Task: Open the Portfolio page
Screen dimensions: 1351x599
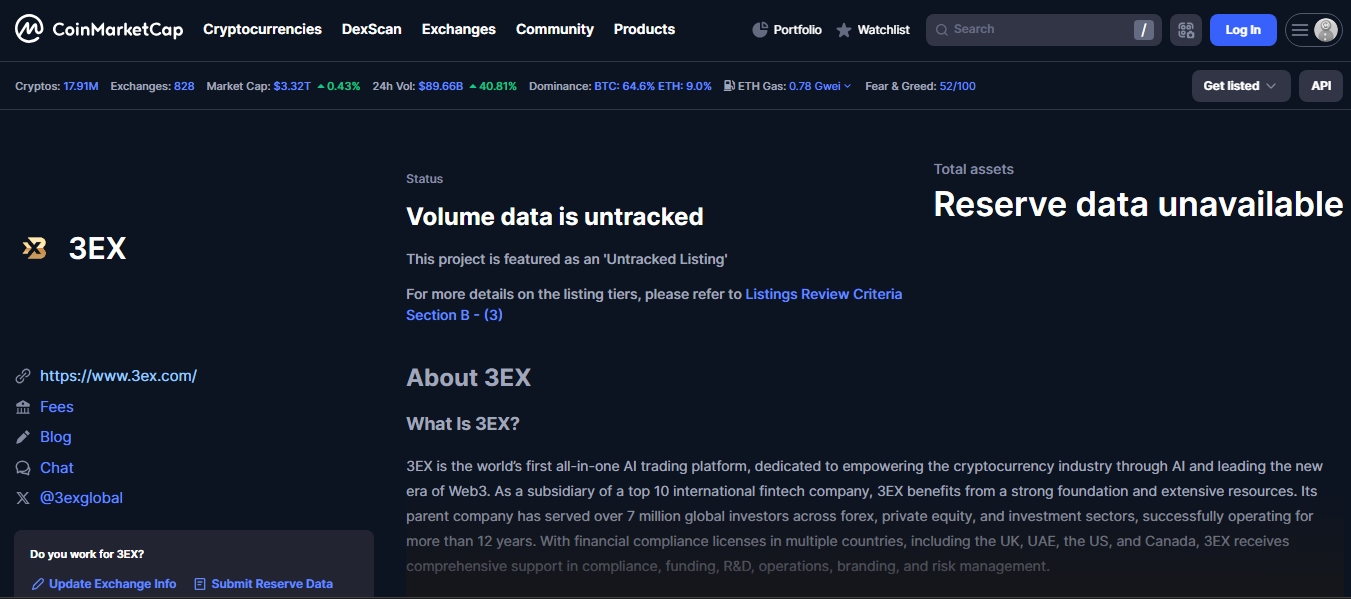Action: (787, 30)
